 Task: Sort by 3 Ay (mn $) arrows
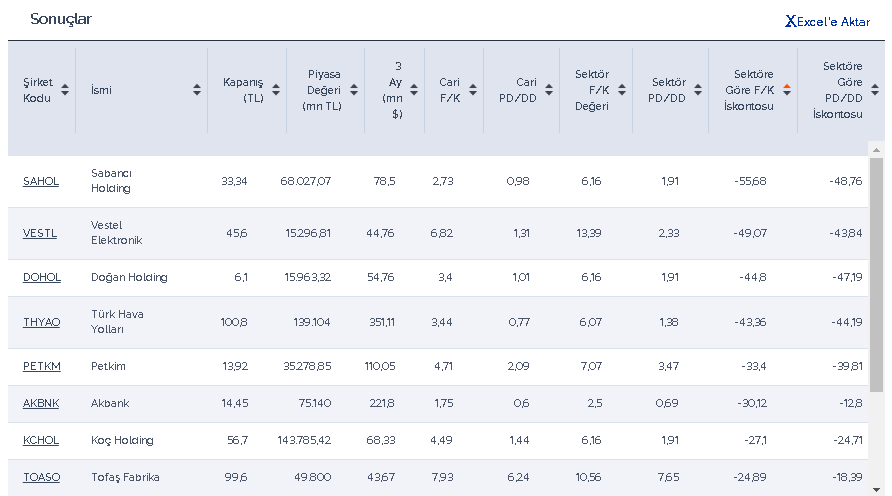coord(414,90)
